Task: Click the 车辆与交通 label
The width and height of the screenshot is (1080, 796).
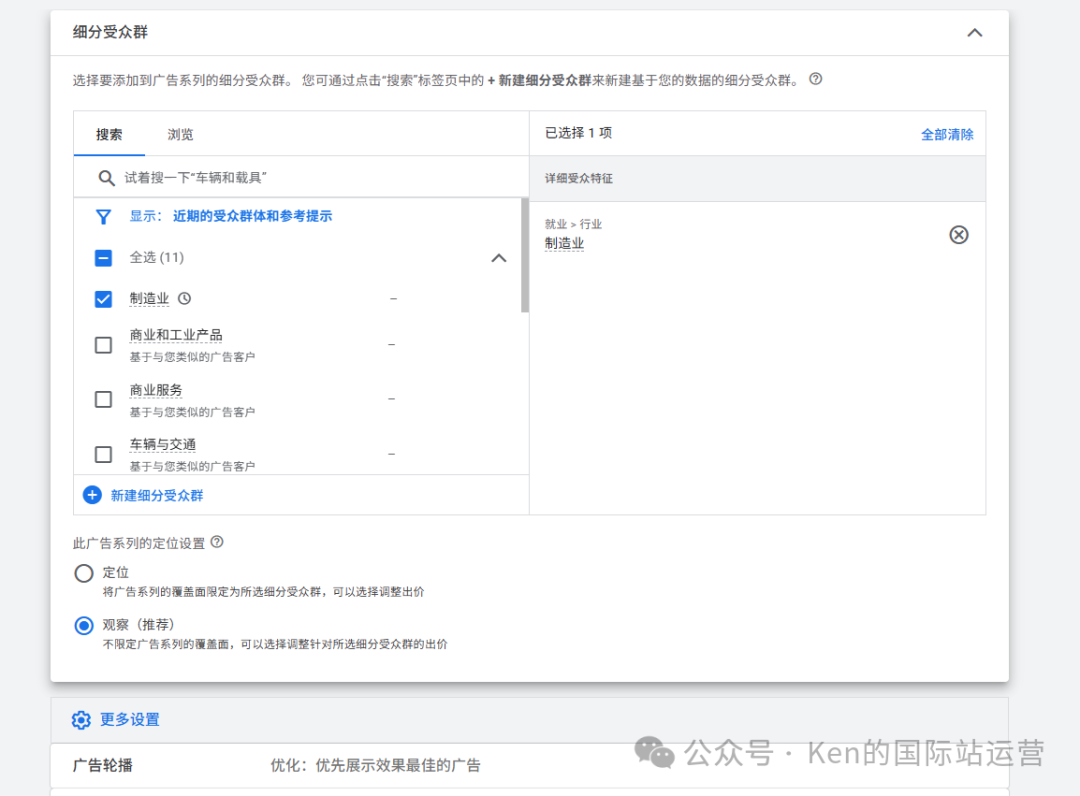Action: click(x=163, y=445)
